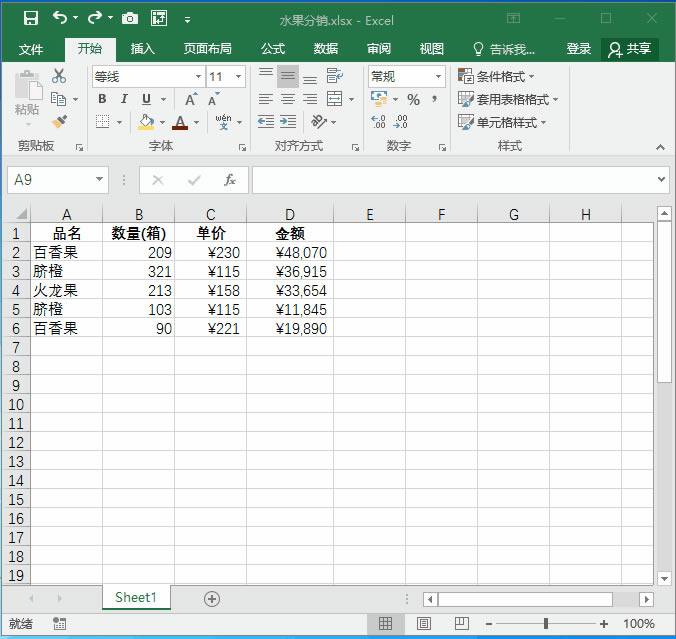Add a new sheet with plus icon
The image size is (676, 639).
(x=211, y=598)
